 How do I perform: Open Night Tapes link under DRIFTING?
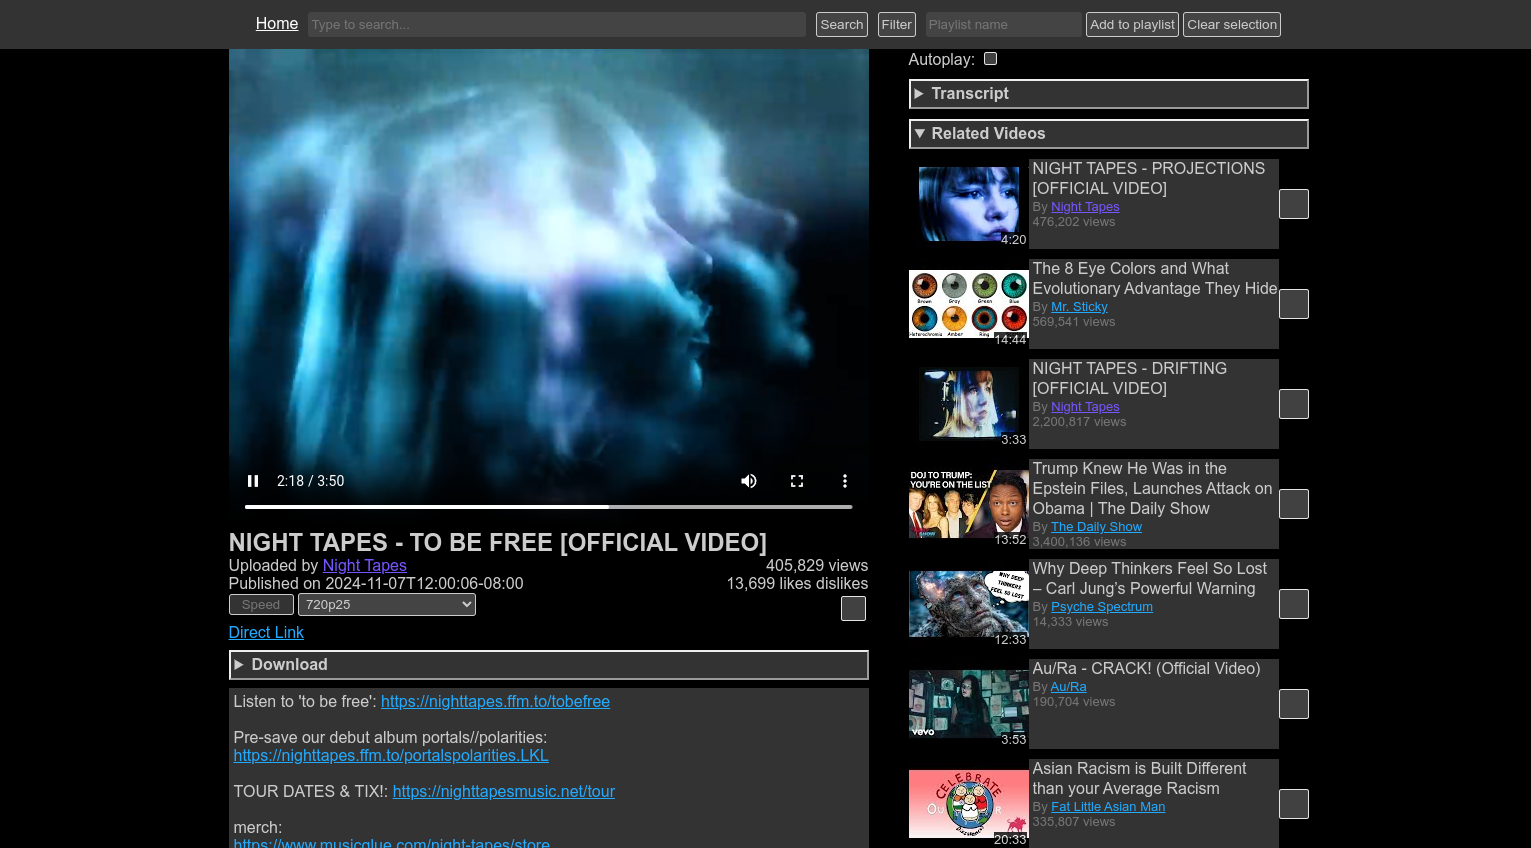[1085, 407]
